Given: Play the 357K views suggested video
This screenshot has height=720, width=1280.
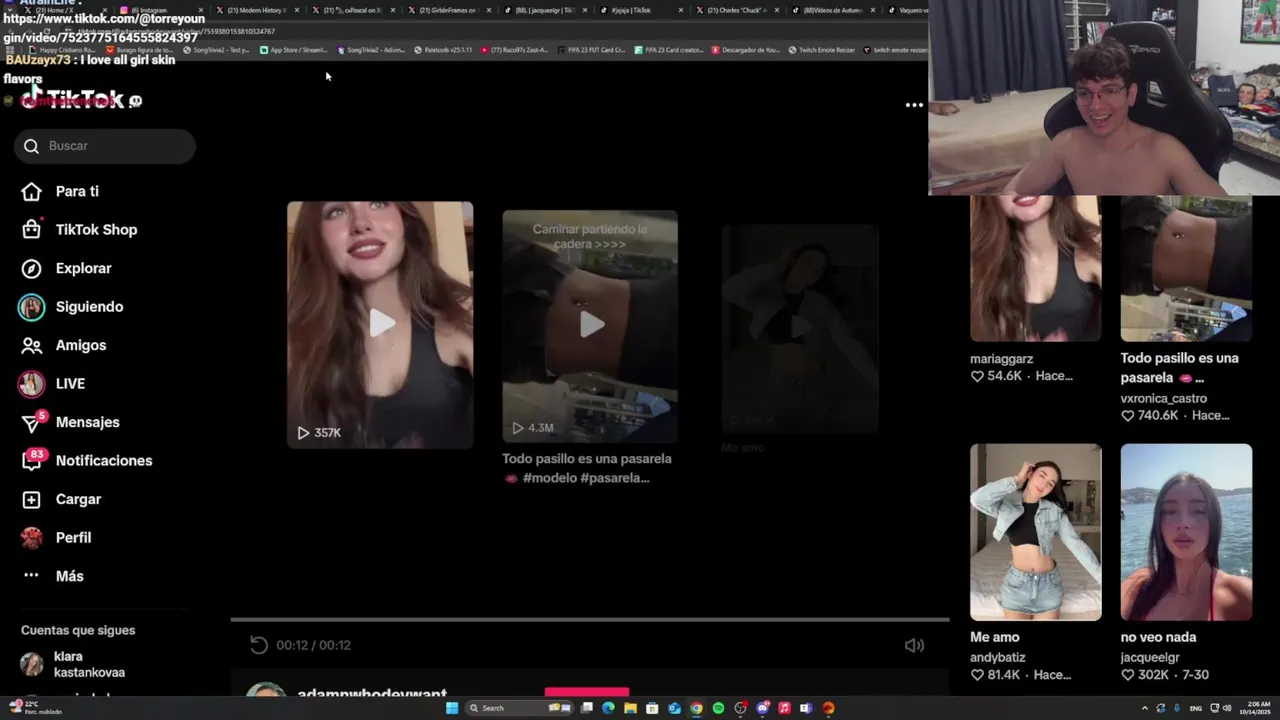Looking at the screenshot, I should [380, 324].
